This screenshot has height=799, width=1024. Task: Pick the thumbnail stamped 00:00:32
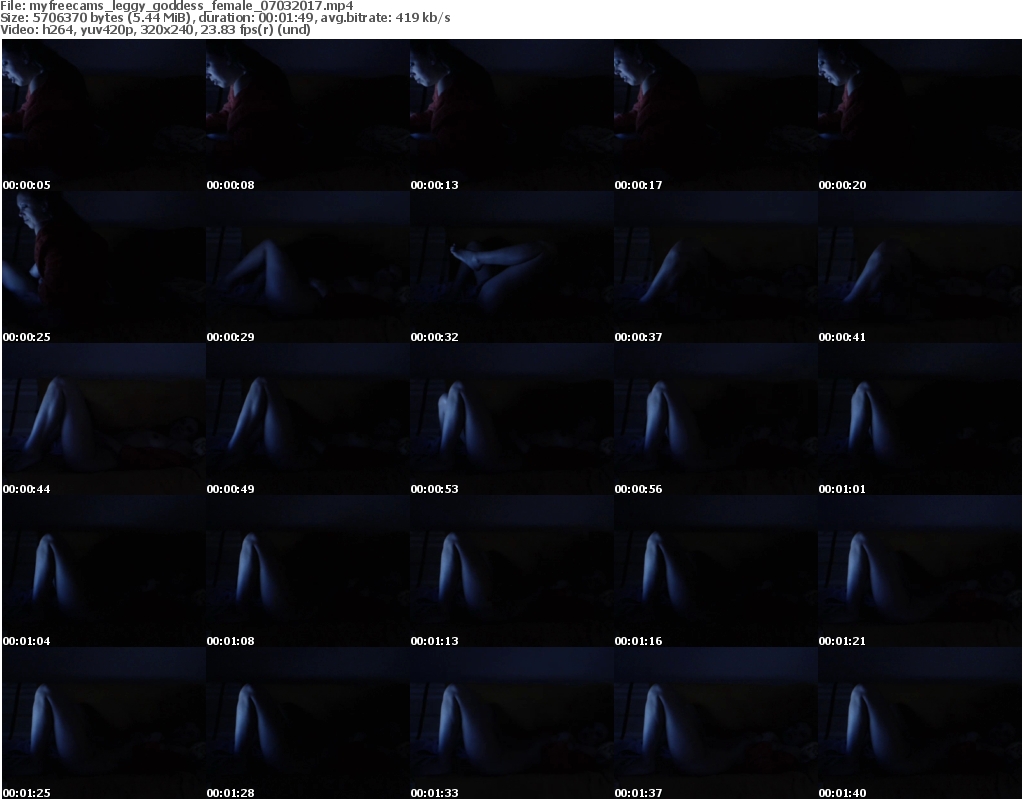(511, 267)
